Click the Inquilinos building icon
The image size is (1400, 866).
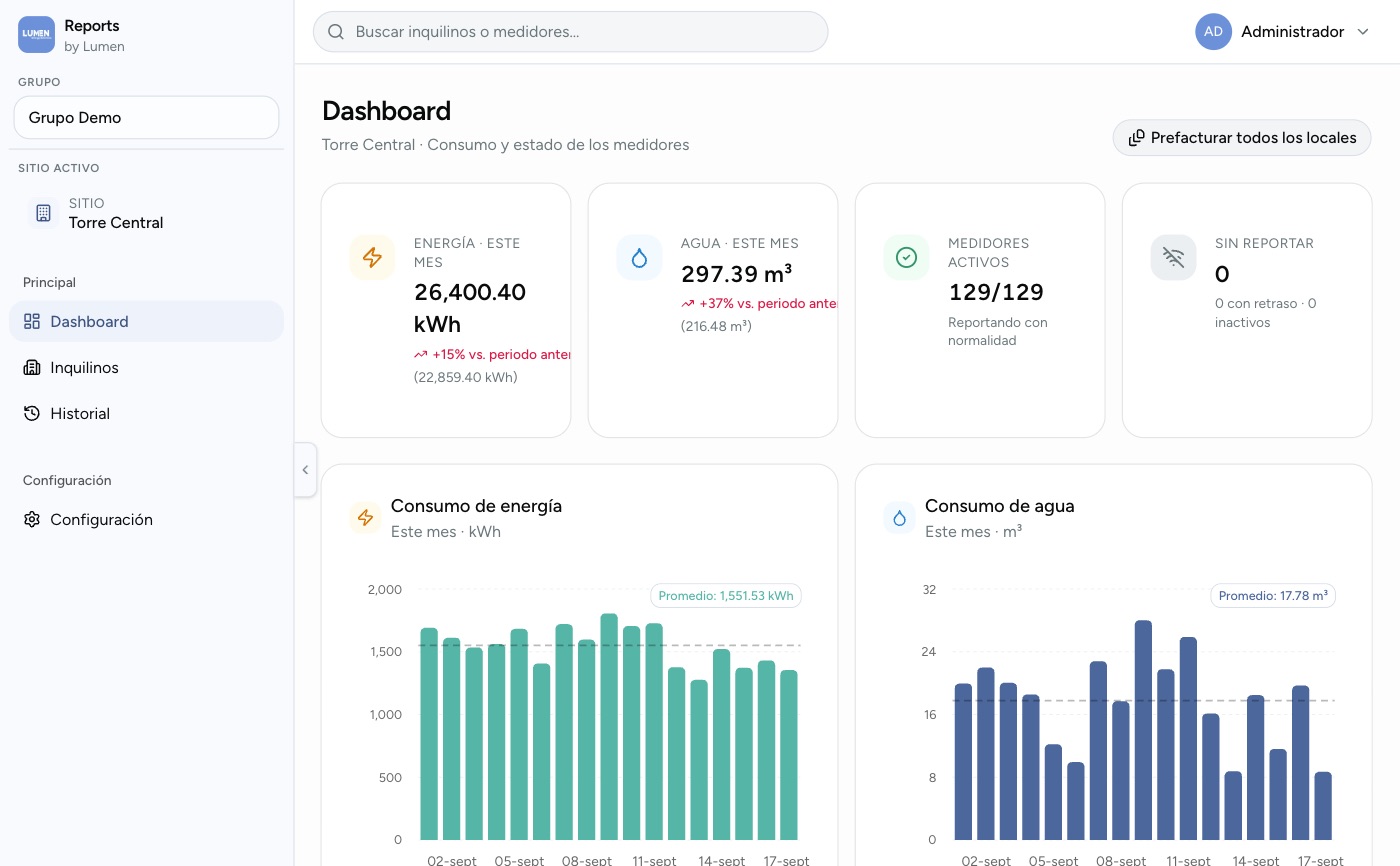(32, 368)
